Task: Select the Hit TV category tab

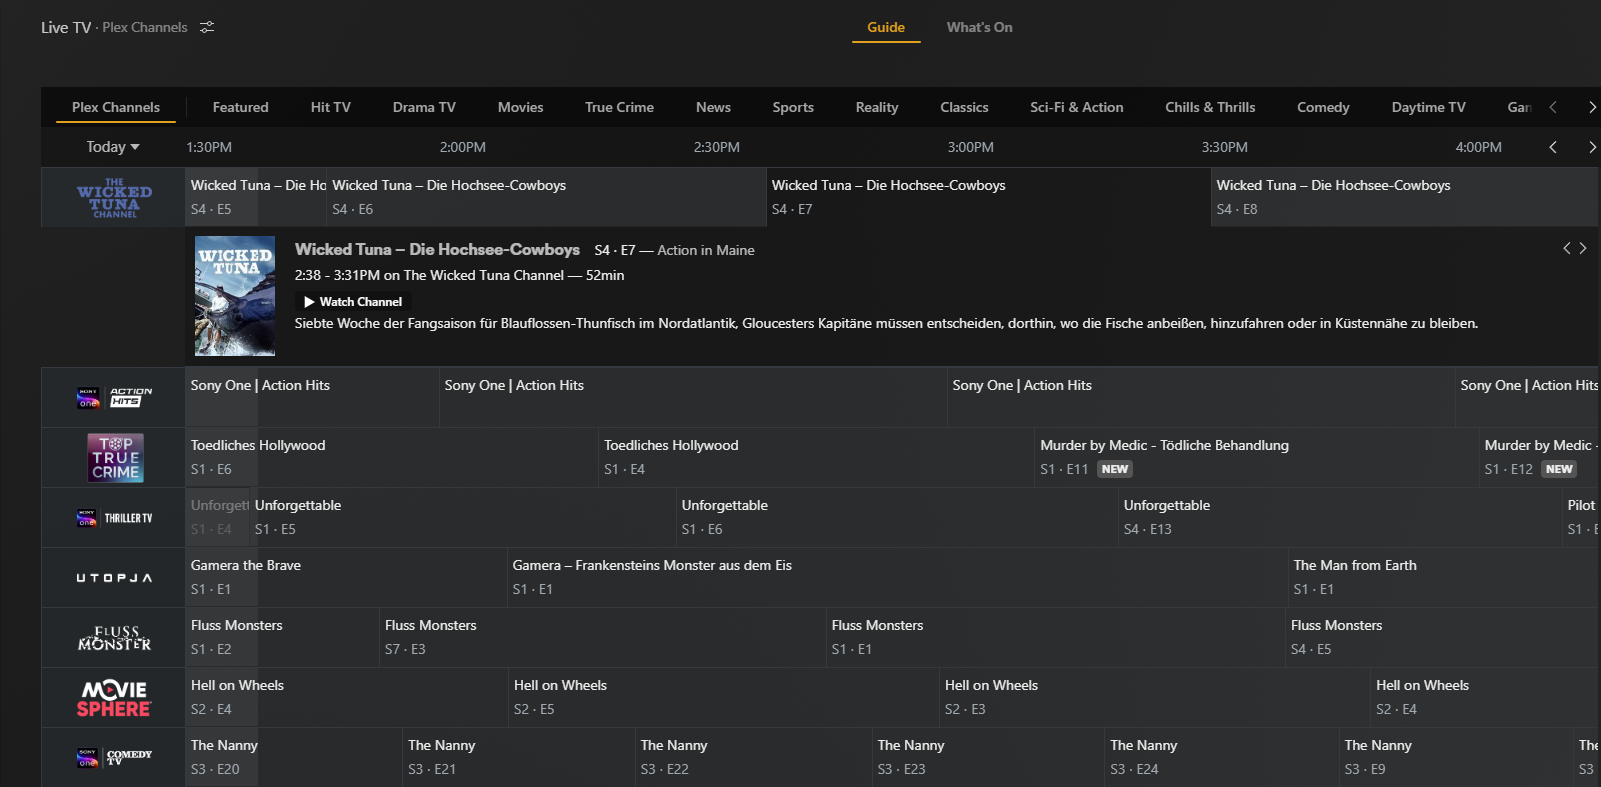Action: [331, 107]
